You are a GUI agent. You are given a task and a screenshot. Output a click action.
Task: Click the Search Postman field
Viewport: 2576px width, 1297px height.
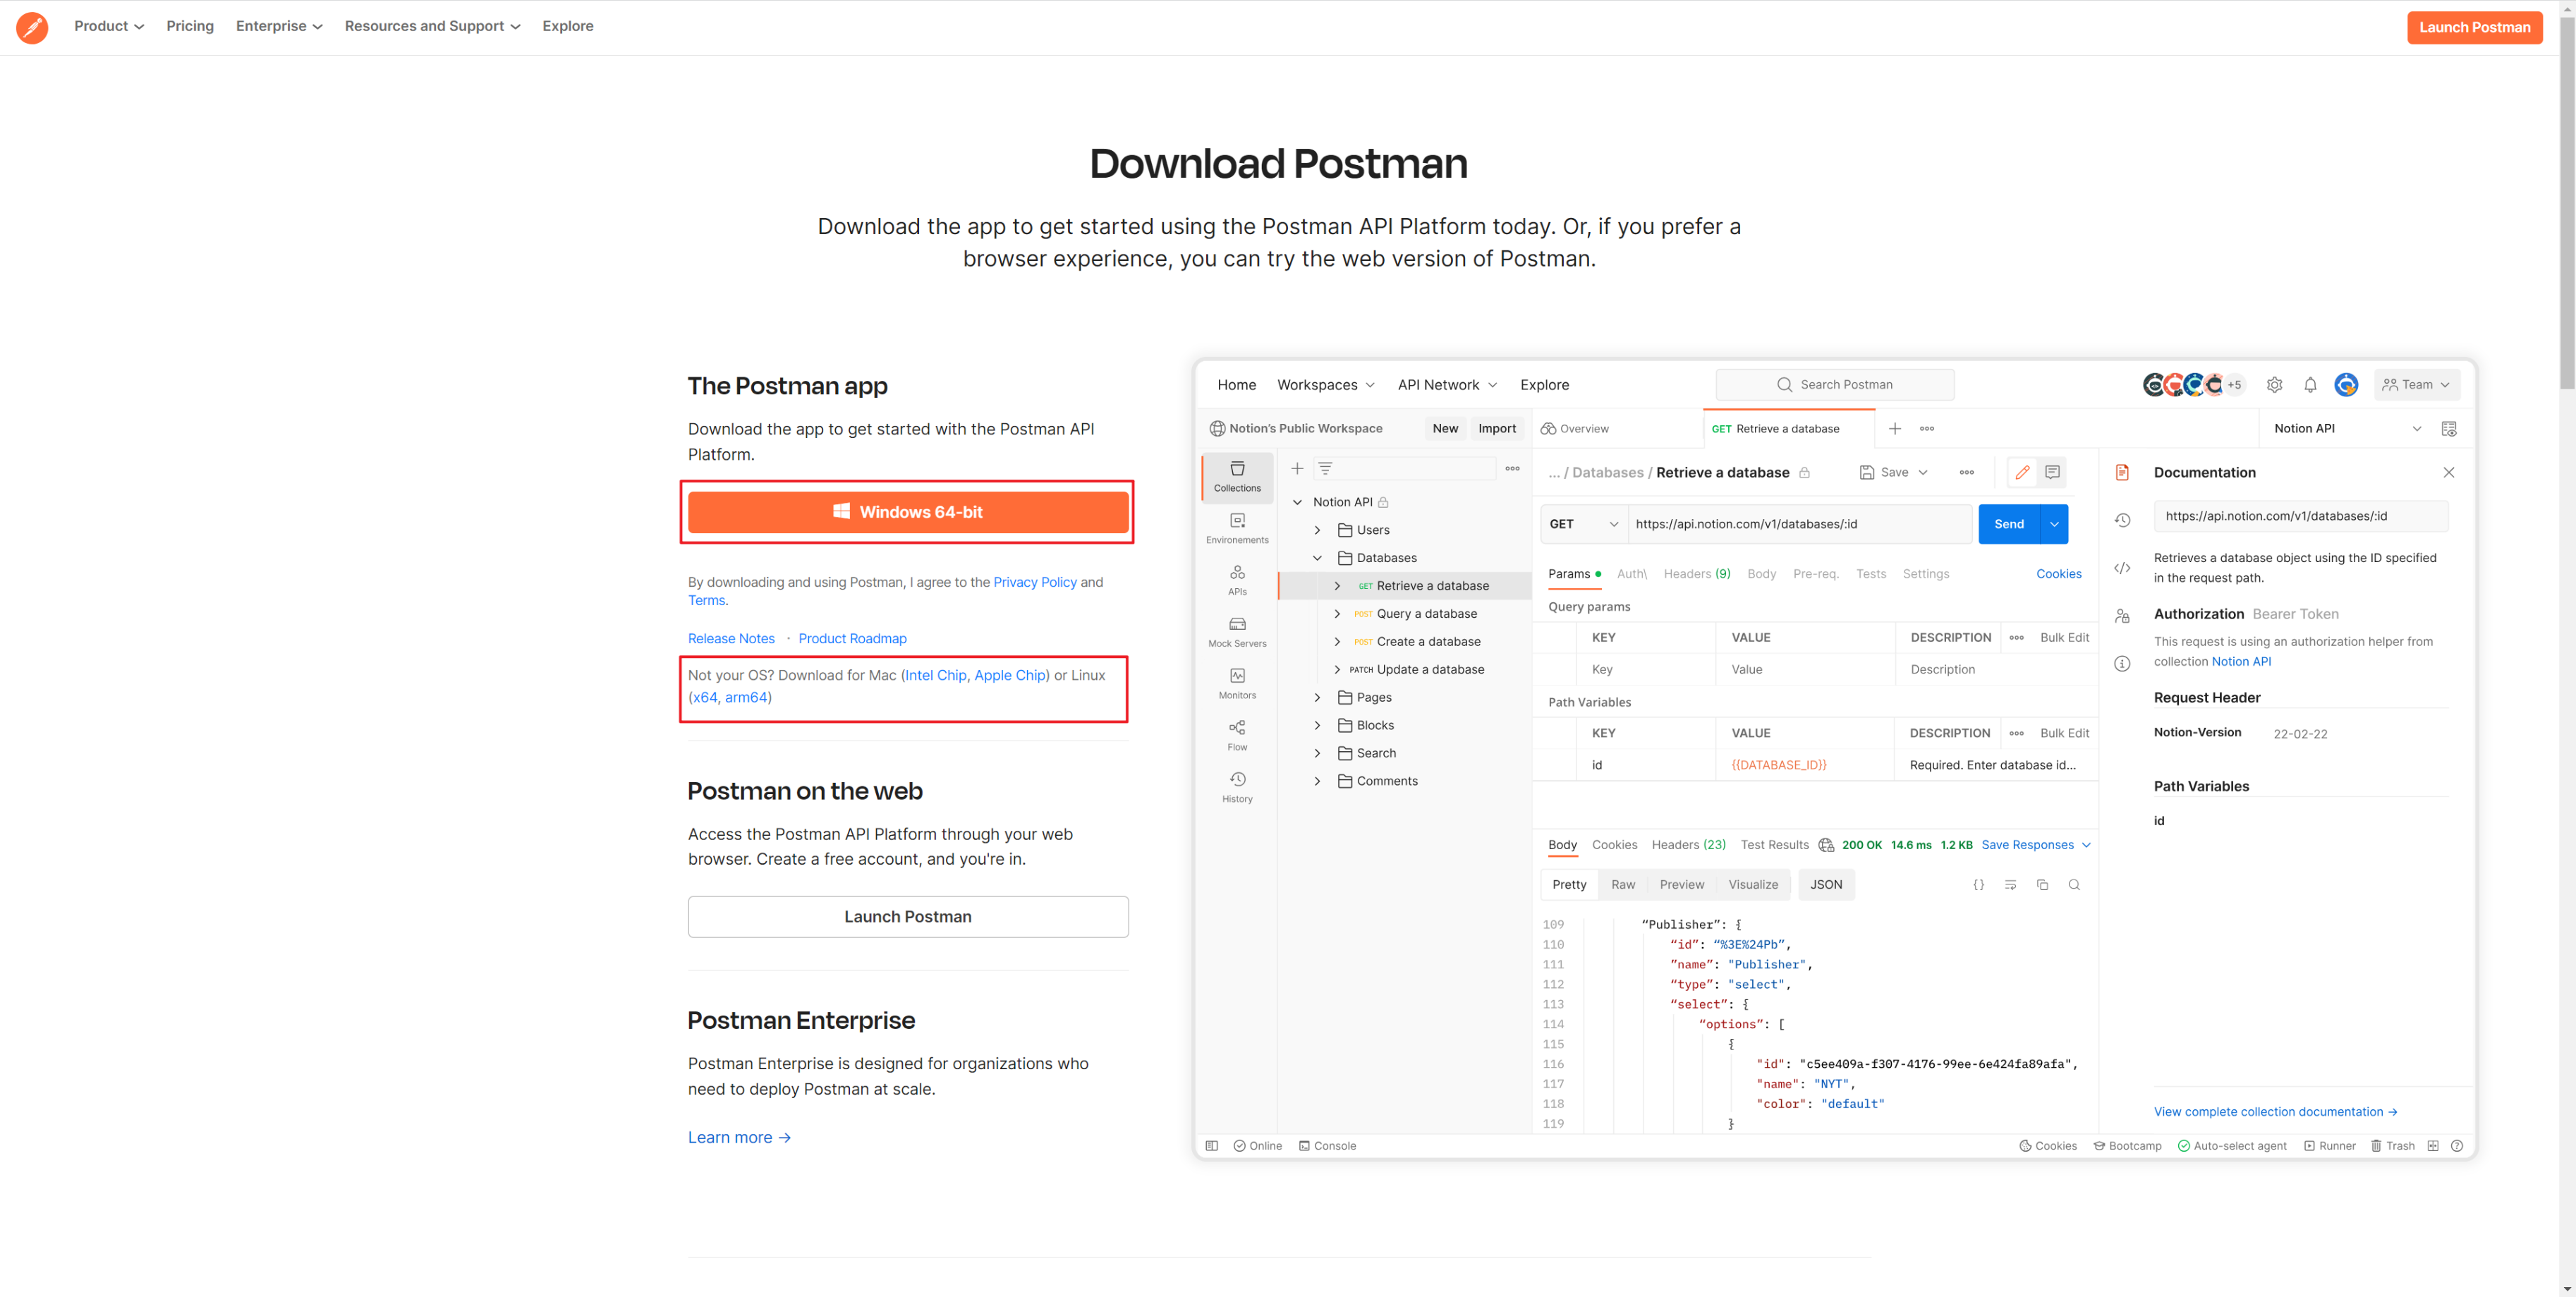(1834, 385)
